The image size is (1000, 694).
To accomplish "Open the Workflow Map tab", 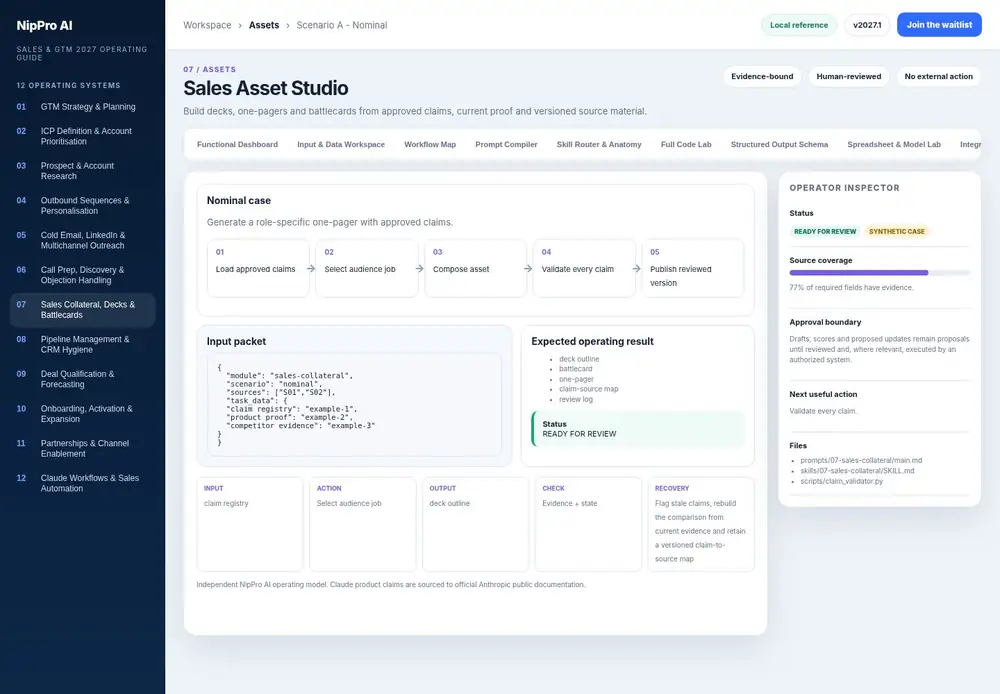I will tap(430, 145).
